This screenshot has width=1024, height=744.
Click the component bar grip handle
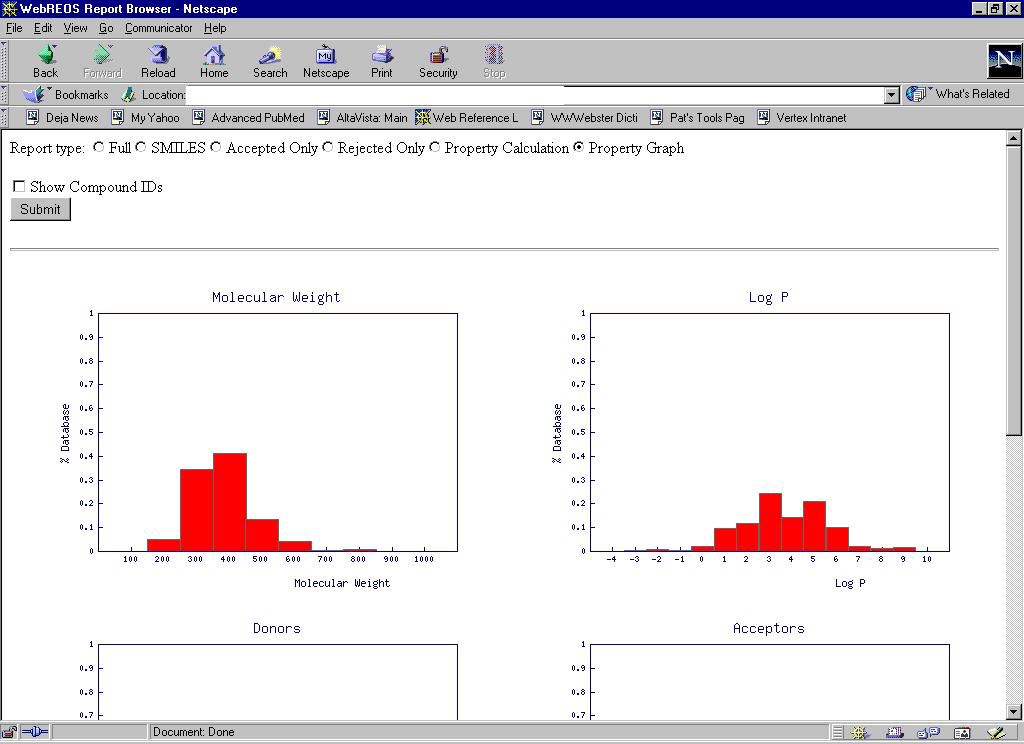pos(838,733)
